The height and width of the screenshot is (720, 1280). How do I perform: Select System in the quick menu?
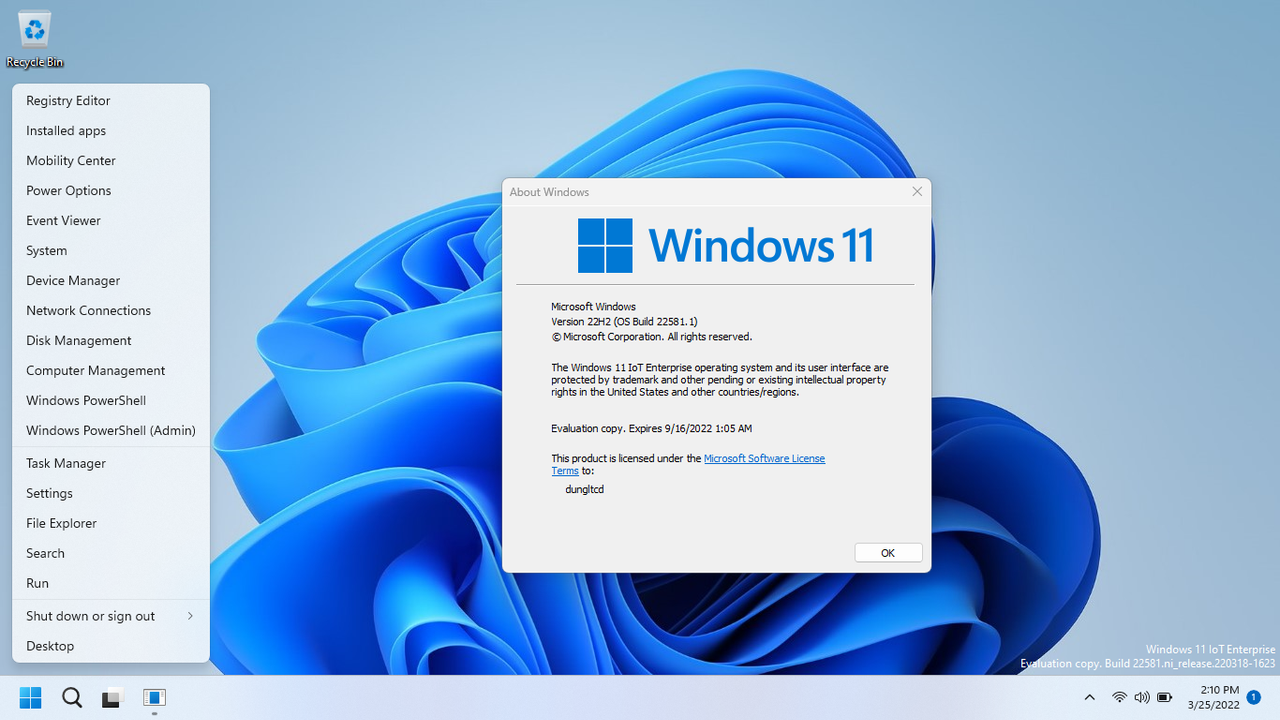(x=111, y=251)
